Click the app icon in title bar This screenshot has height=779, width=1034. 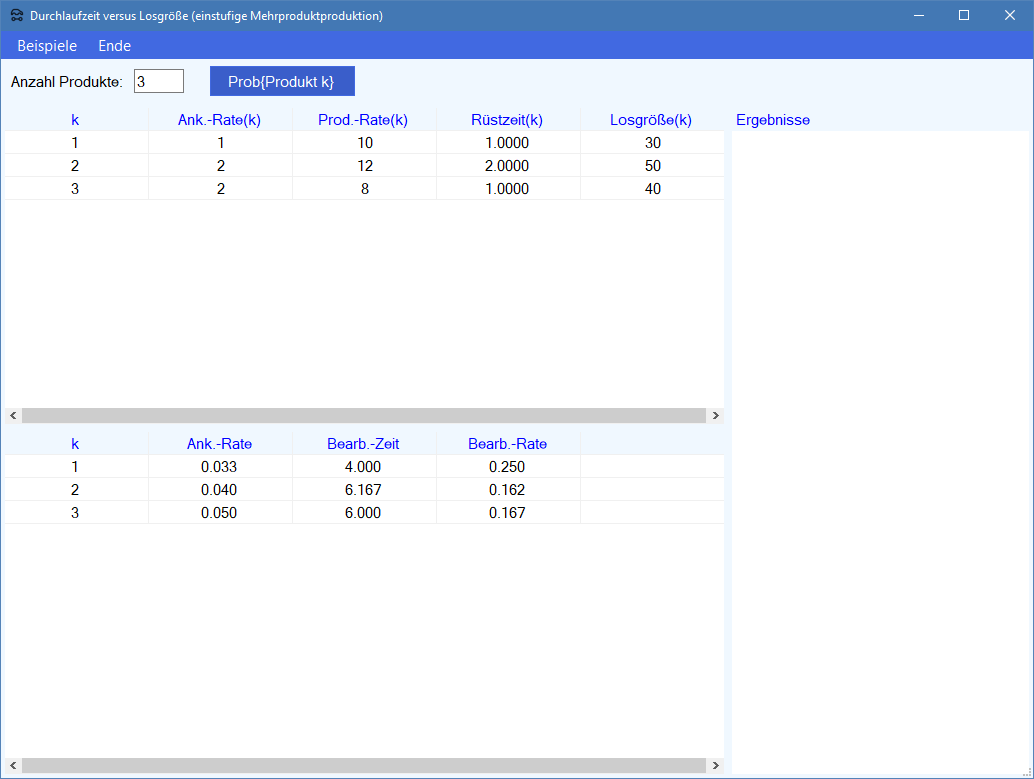pos(16,16)
